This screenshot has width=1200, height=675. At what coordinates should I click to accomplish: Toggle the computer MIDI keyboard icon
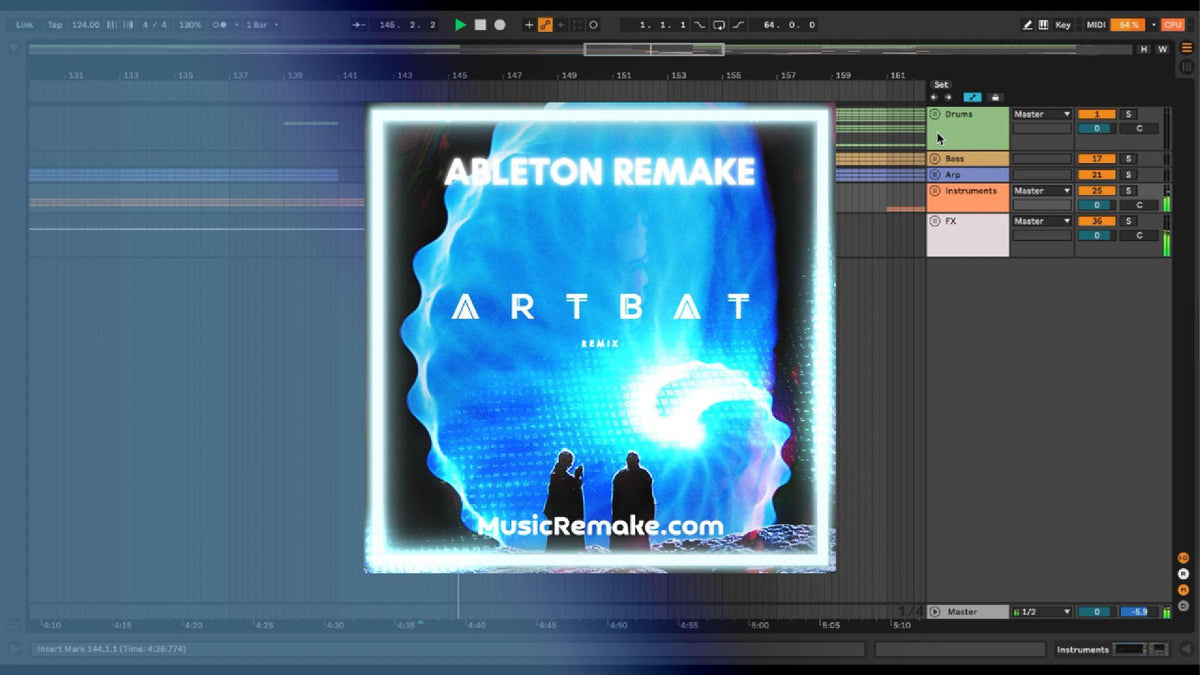coord(1044,25)
